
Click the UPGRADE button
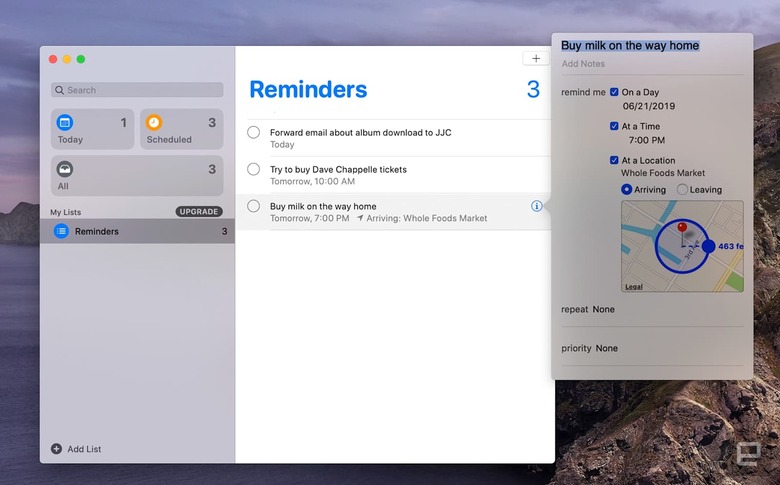[x=199, y=211]
